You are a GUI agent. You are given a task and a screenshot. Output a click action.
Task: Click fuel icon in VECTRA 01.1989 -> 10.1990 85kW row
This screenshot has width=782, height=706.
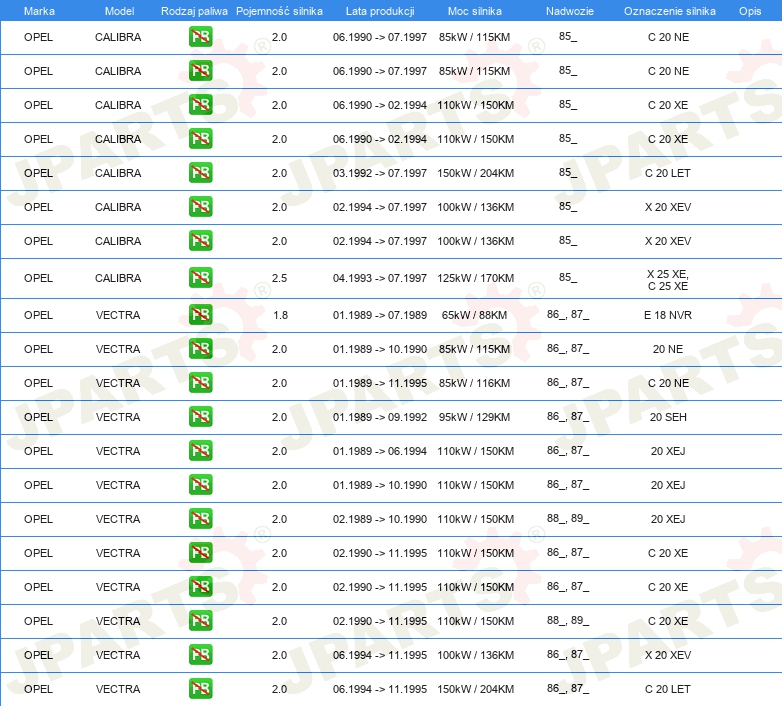(x=200, y=349)
